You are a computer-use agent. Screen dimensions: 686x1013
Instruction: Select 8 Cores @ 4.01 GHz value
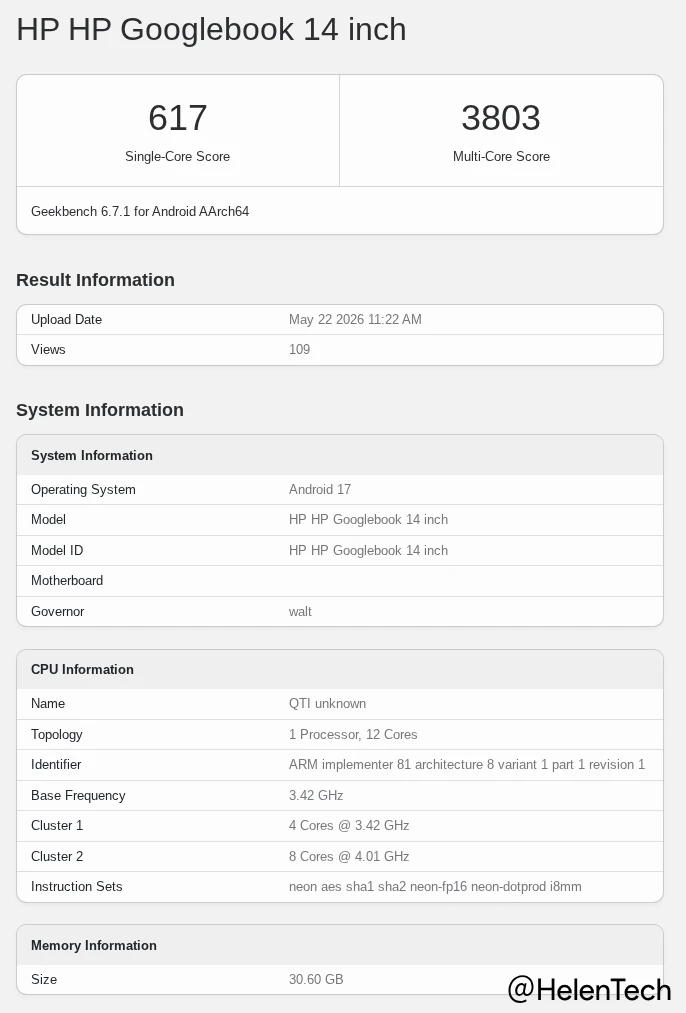[349, 856]
